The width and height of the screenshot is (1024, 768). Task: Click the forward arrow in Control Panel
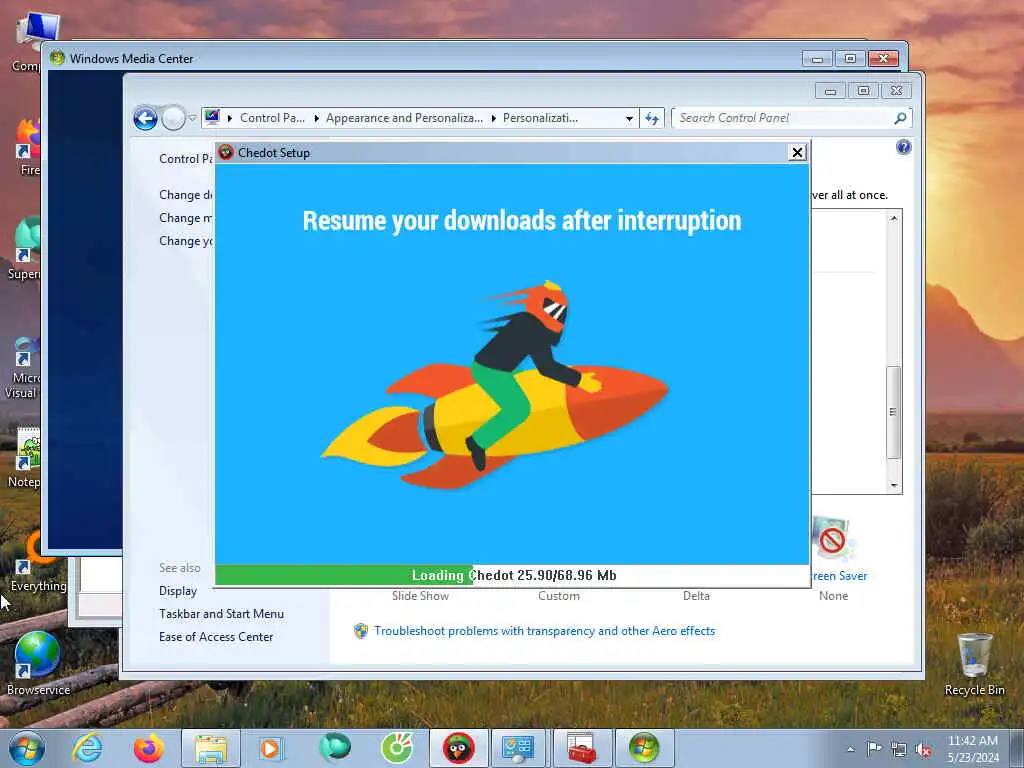coord(173,118)
